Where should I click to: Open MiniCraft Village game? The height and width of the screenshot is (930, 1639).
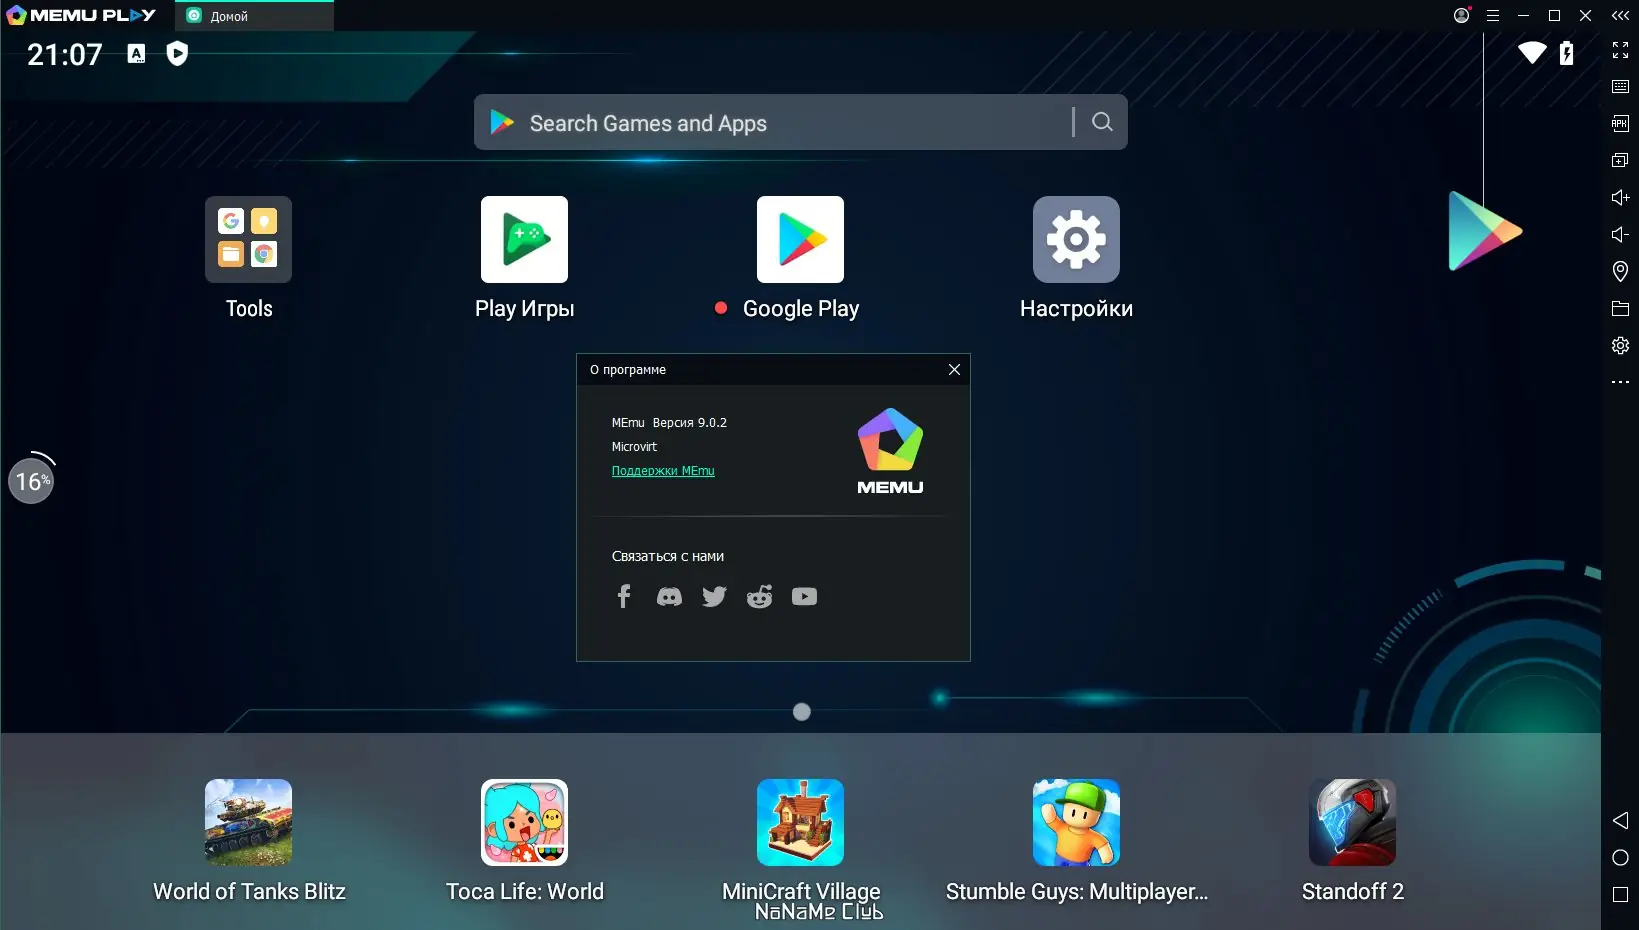(x=800, y=822)
